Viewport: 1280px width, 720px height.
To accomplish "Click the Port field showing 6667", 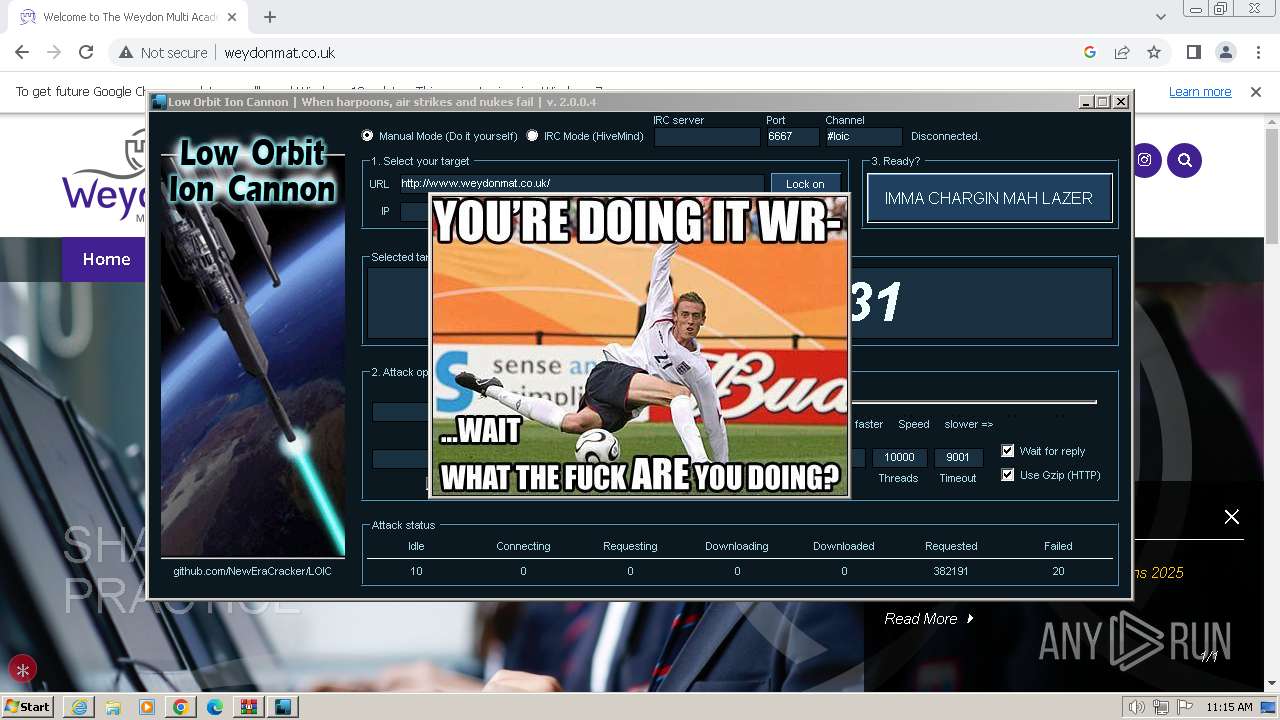I will click(792, 137).
